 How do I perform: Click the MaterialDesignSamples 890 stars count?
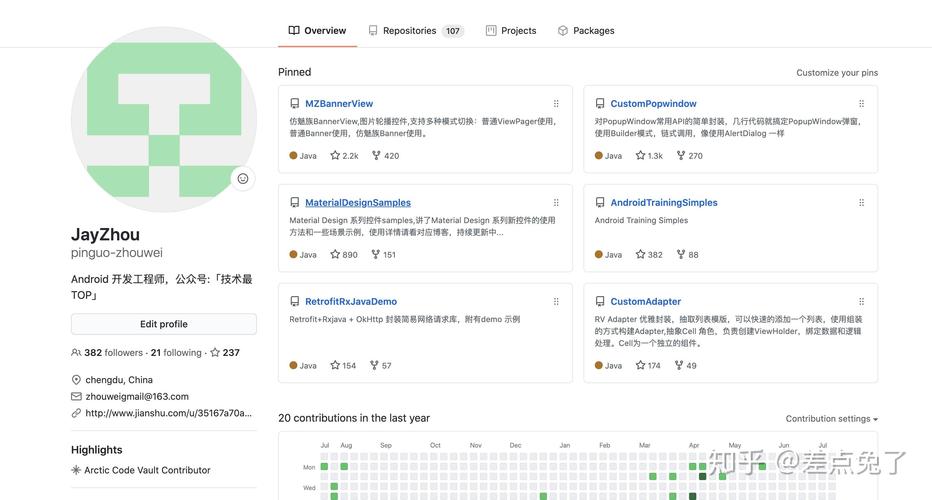[344, 254]
